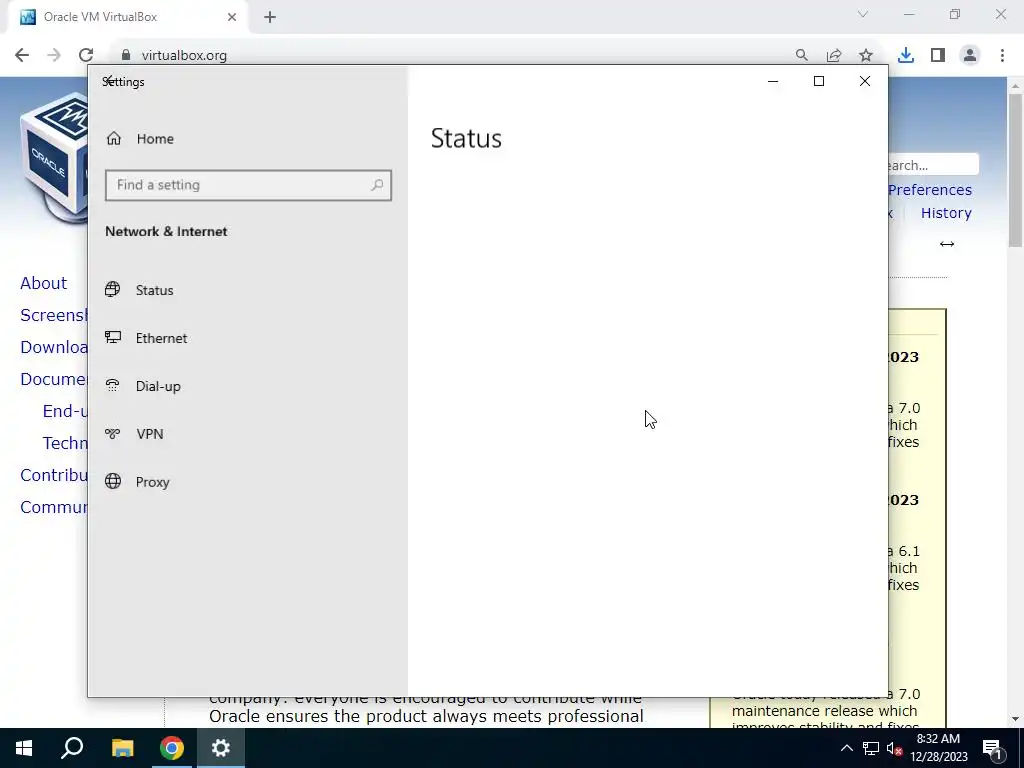This screenshot has width=1024, height=768.
Task: Click scrollbar down arrow in Chrome
Action: tap(1015, 719)
